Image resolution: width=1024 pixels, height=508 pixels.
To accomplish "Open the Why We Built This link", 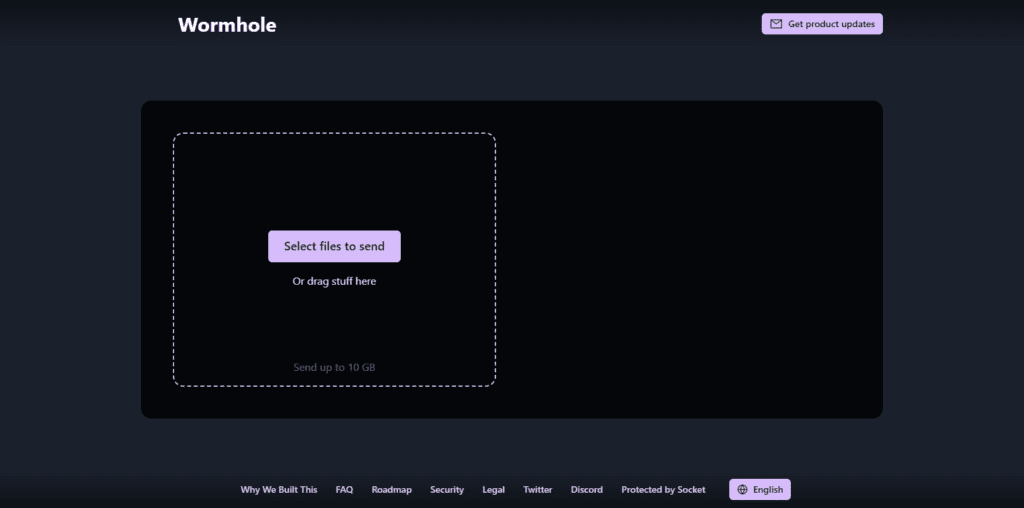I will tap(279, 490).
